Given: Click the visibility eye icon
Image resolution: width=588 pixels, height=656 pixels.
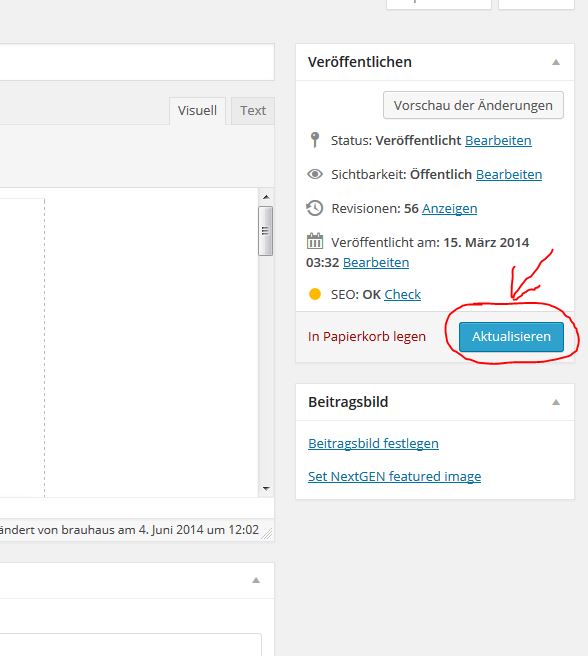Looking at the screenshot, I should point(315,174).
